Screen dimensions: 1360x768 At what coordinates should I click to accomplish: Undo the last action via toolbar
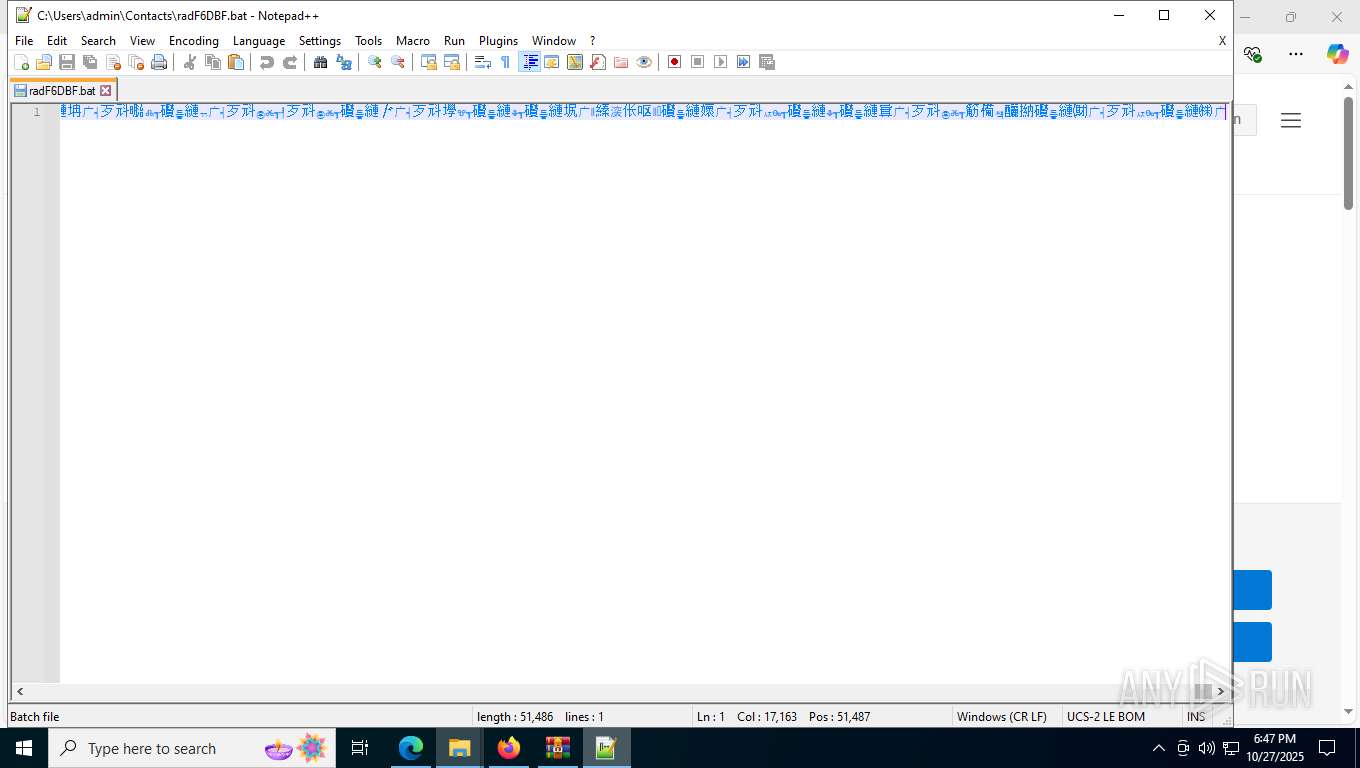(x=267, y=62)
